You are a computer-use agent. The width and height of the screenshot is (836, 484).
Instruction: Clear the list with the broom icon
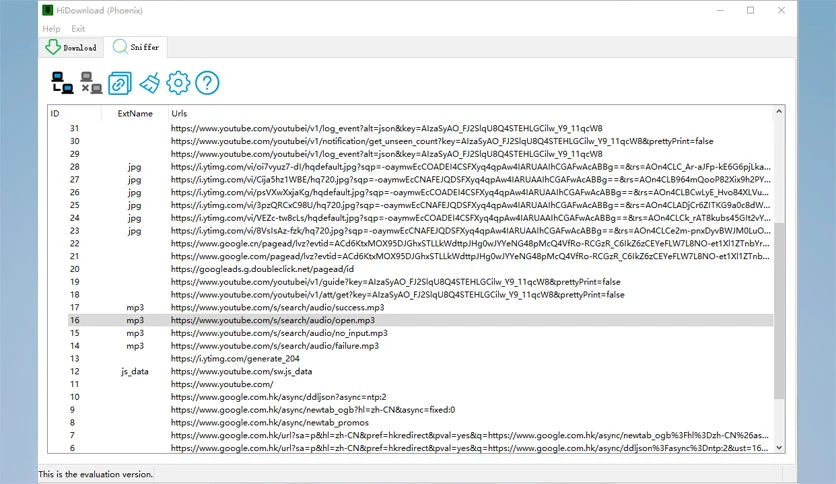pos(149,83)
